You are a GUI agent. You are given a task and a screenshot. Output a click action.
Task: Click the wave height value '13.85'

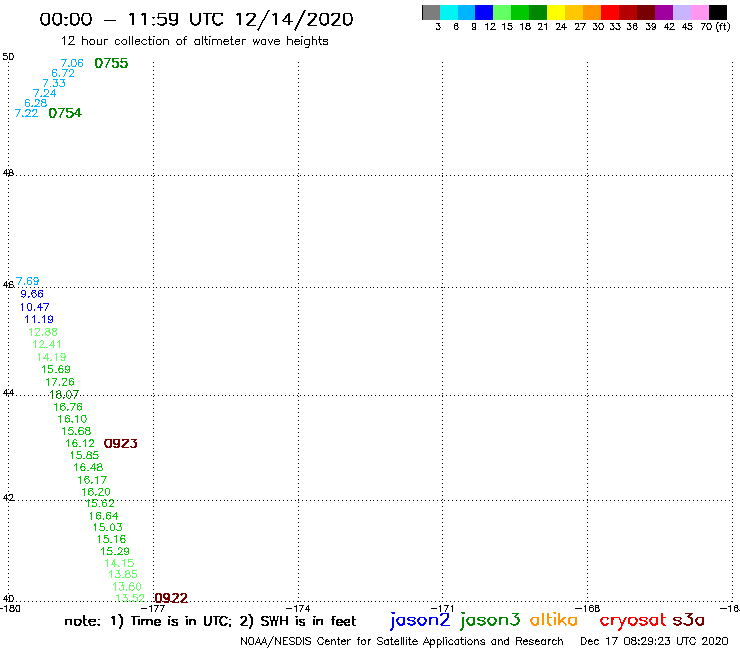123,574
